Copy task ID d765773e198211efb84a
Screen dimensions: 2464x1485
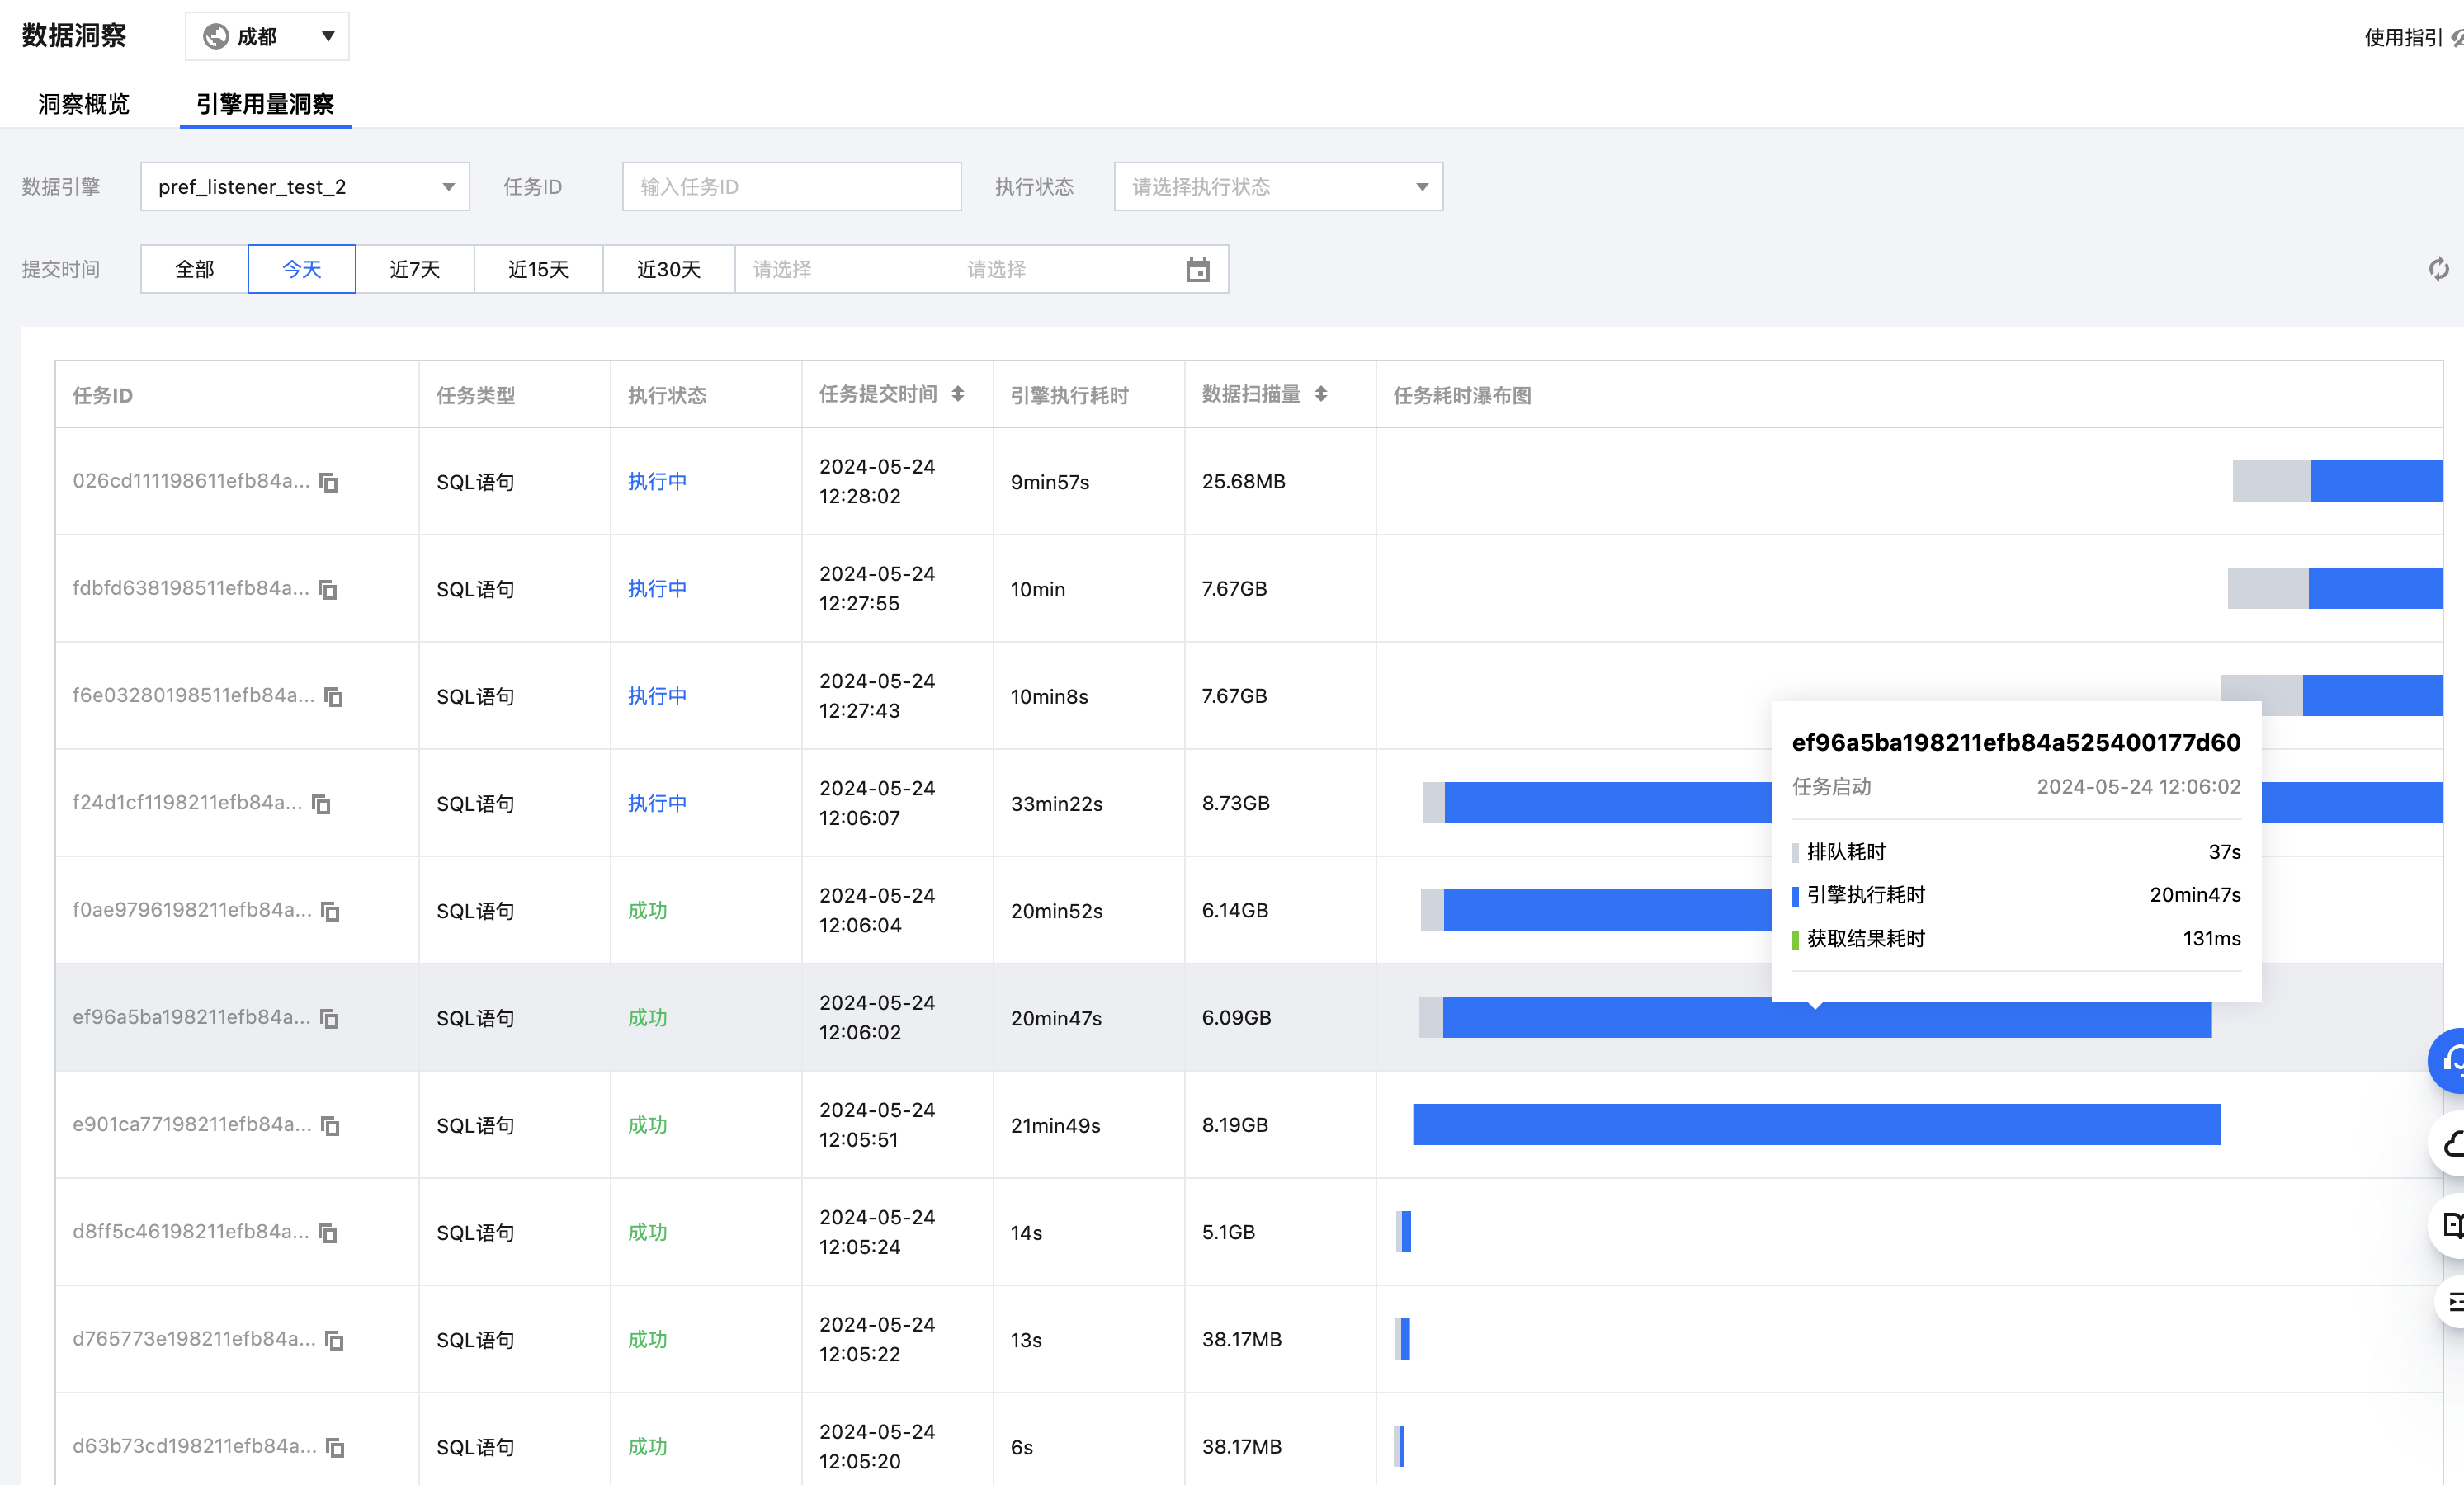(x=335, y=1340)
